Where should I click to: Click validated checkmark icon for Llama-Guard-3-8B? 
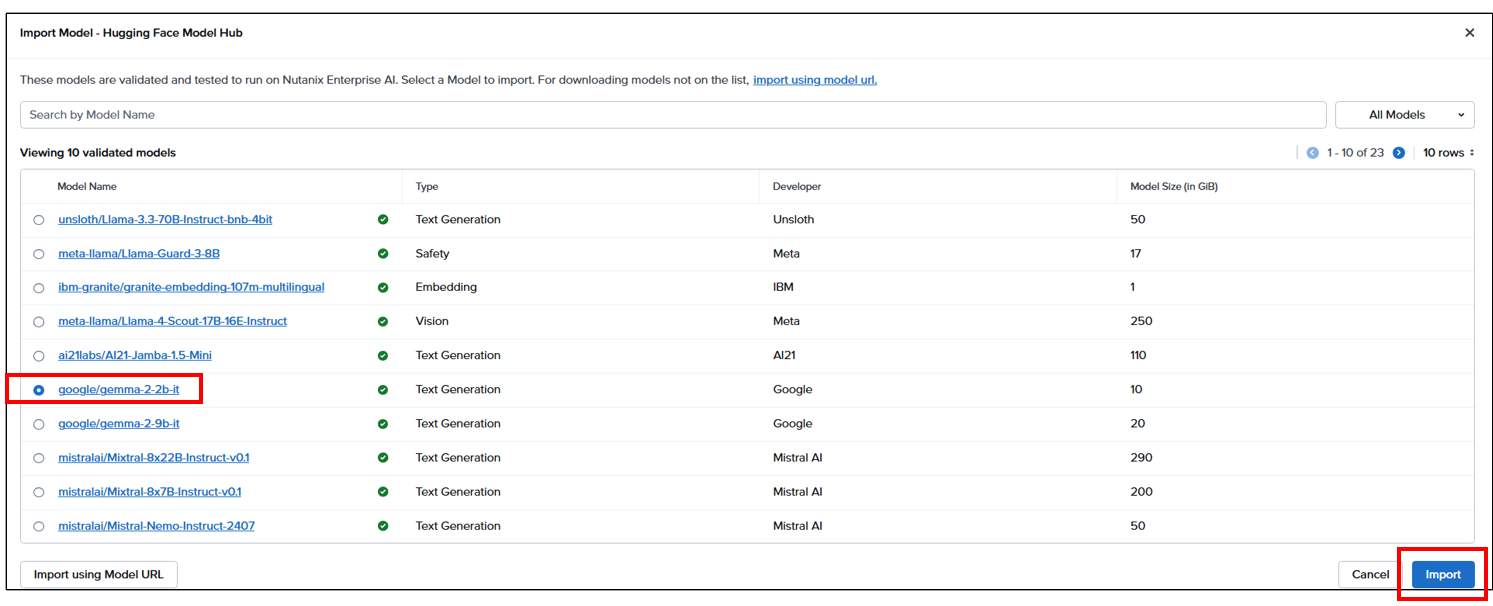tap(383, 254)
